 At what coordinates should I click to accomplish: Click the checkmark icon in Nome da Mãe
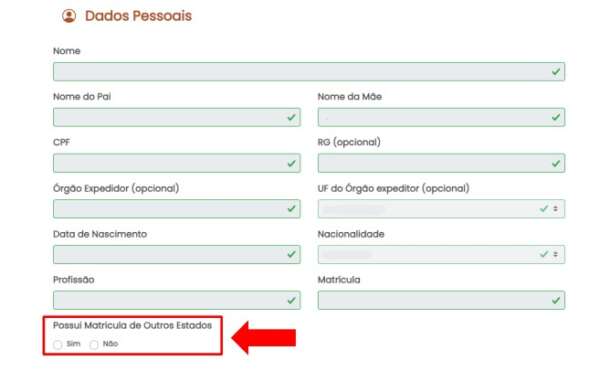click(x=556, y=117)
